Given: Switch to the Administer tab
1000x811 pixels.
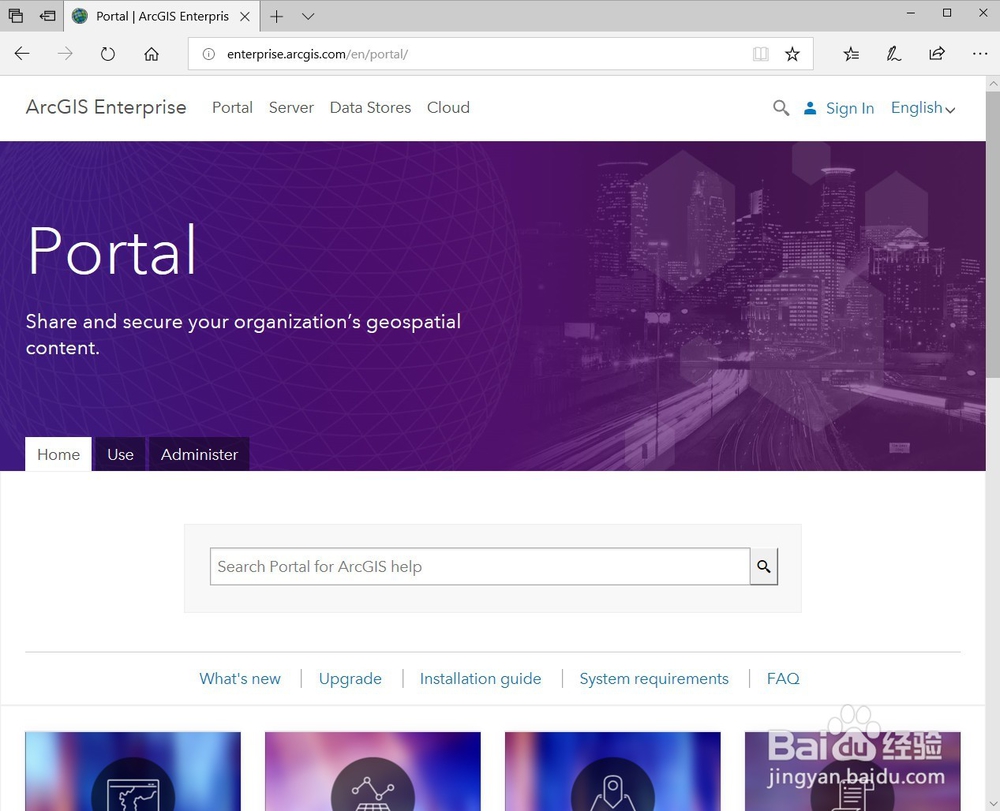Looking at the screenshot, I should (x=199, y=454).
